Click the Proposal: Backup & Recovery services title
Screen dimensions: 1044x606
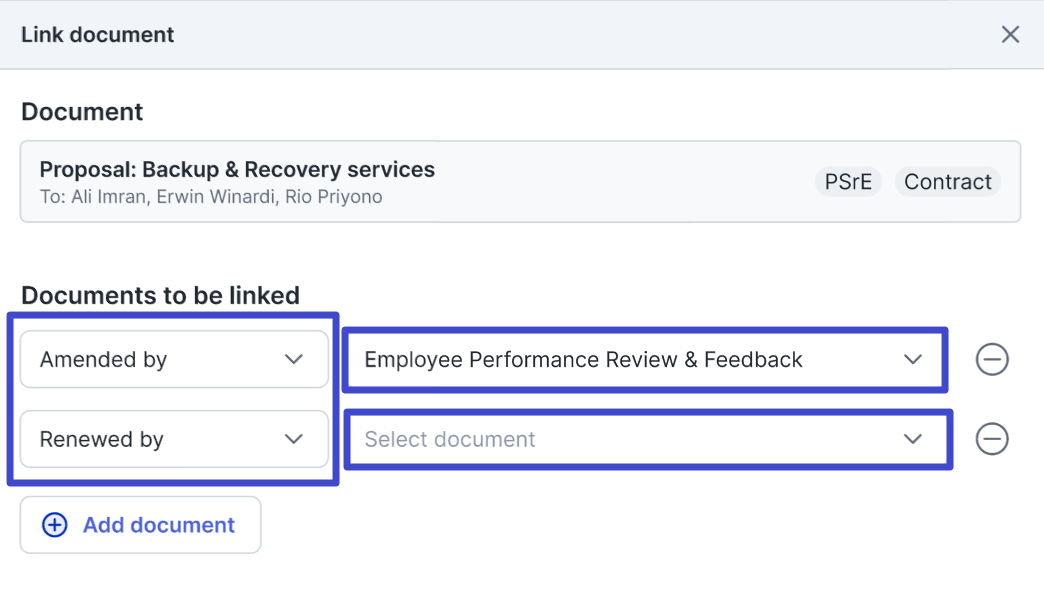(x=237, y=169)
